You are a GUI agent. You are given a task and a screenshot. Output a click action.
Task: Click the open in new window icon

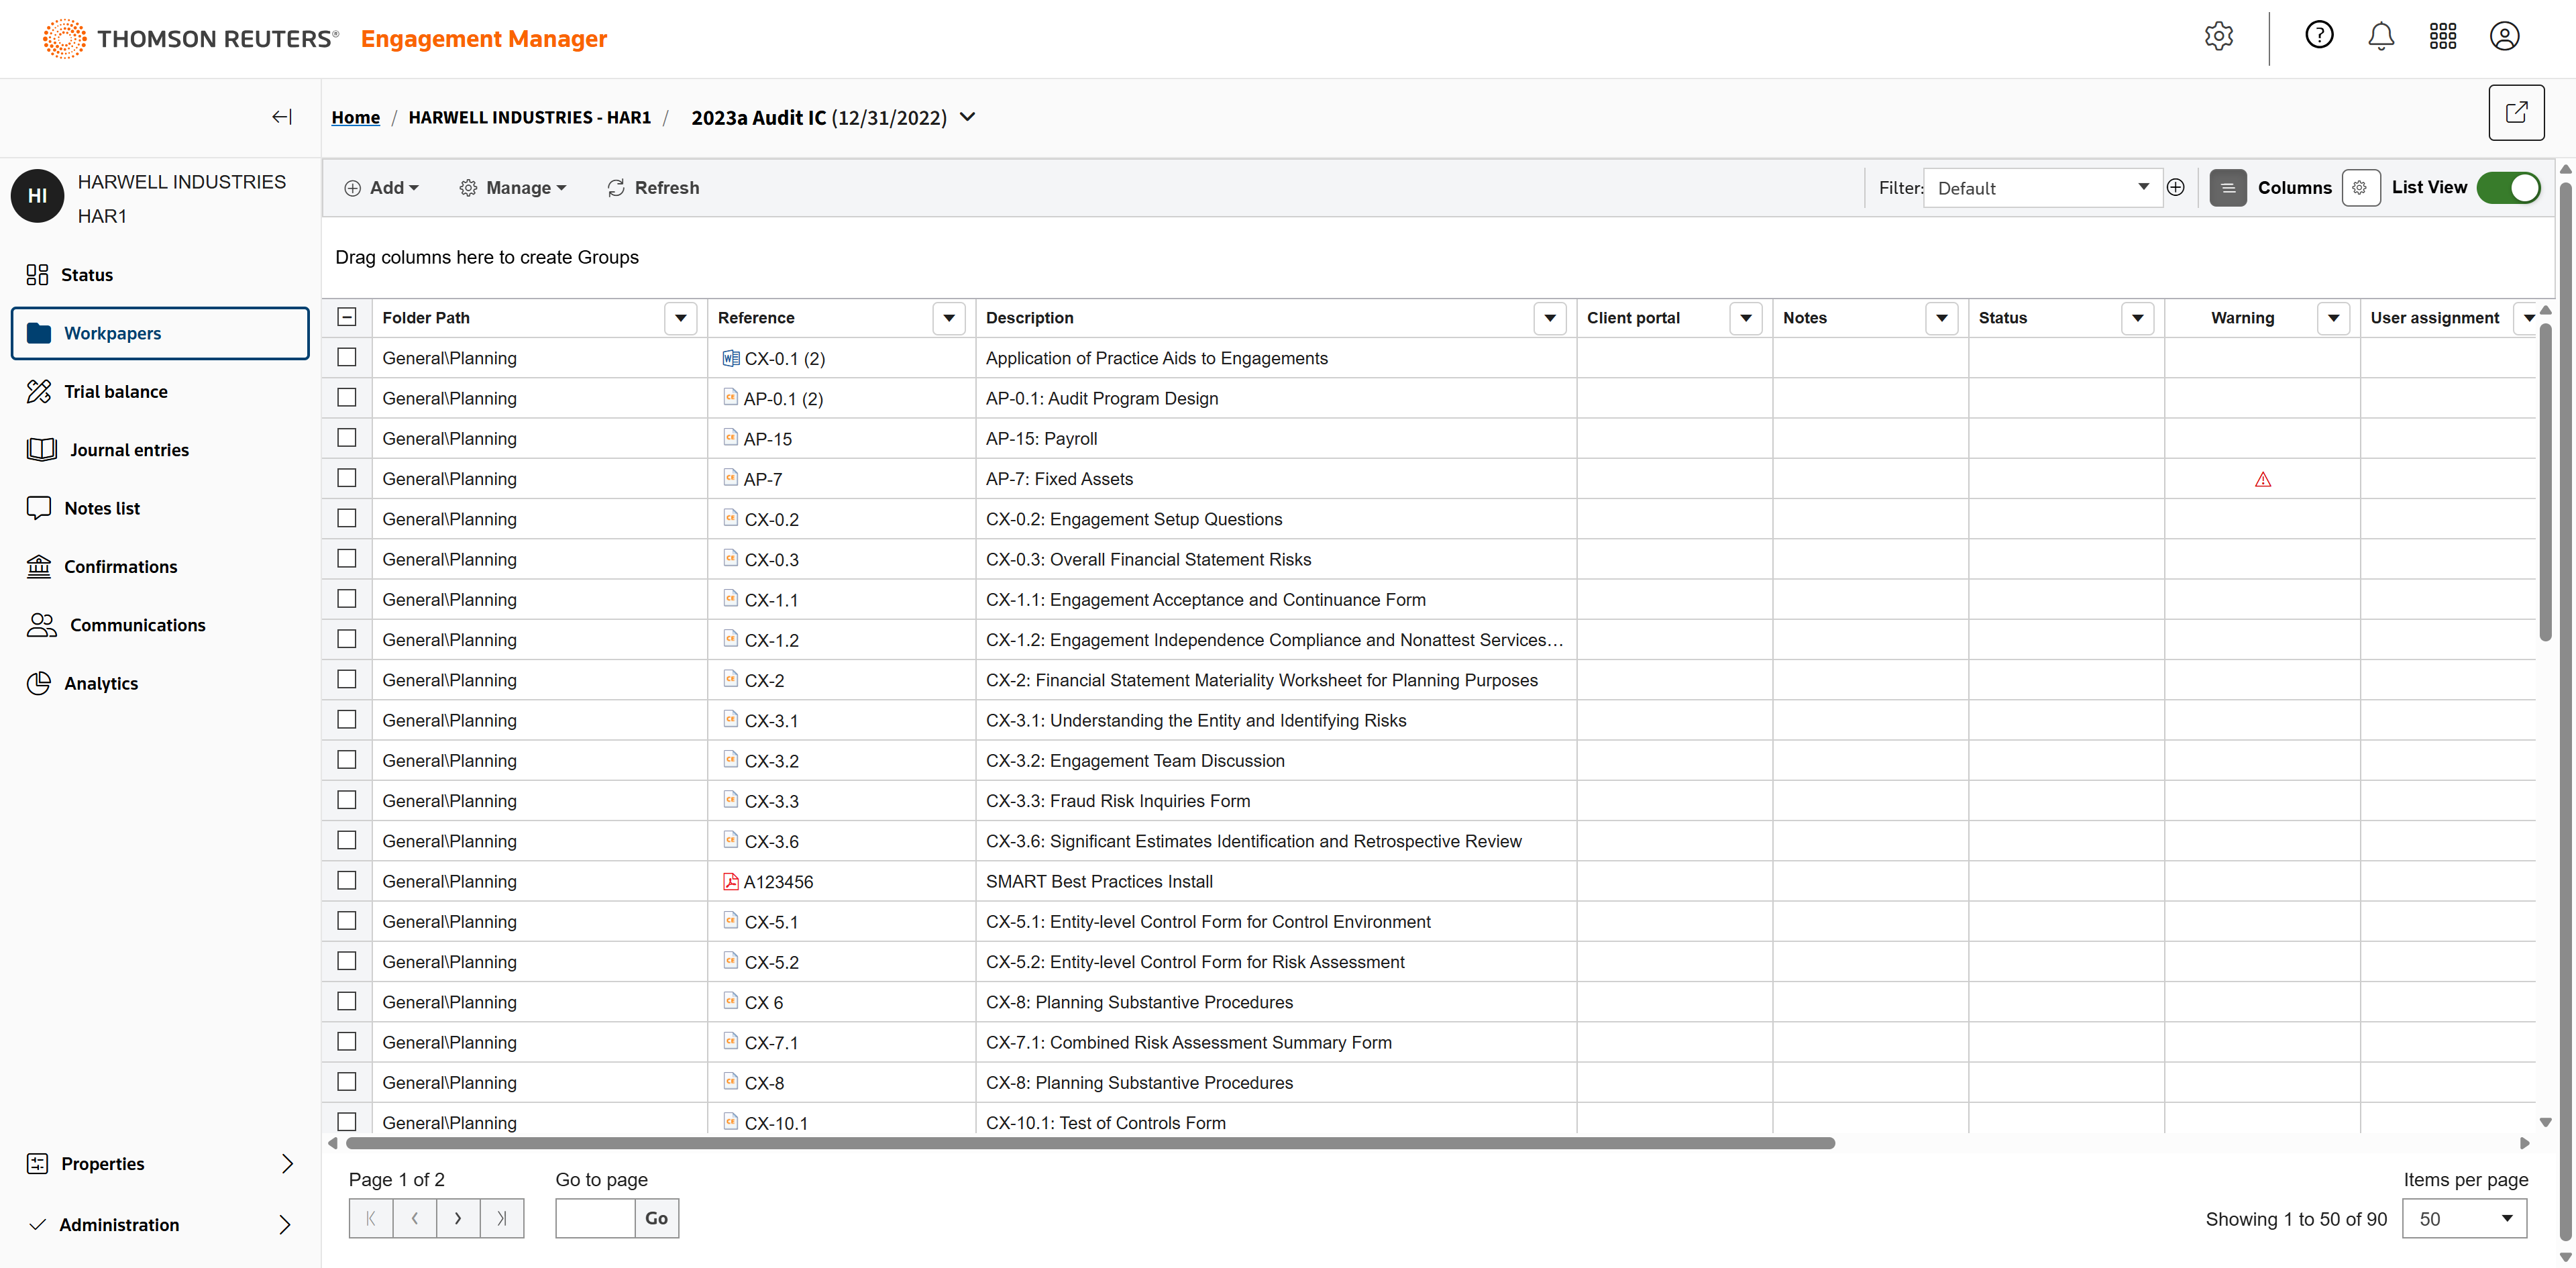click(x=2515, y=113)
